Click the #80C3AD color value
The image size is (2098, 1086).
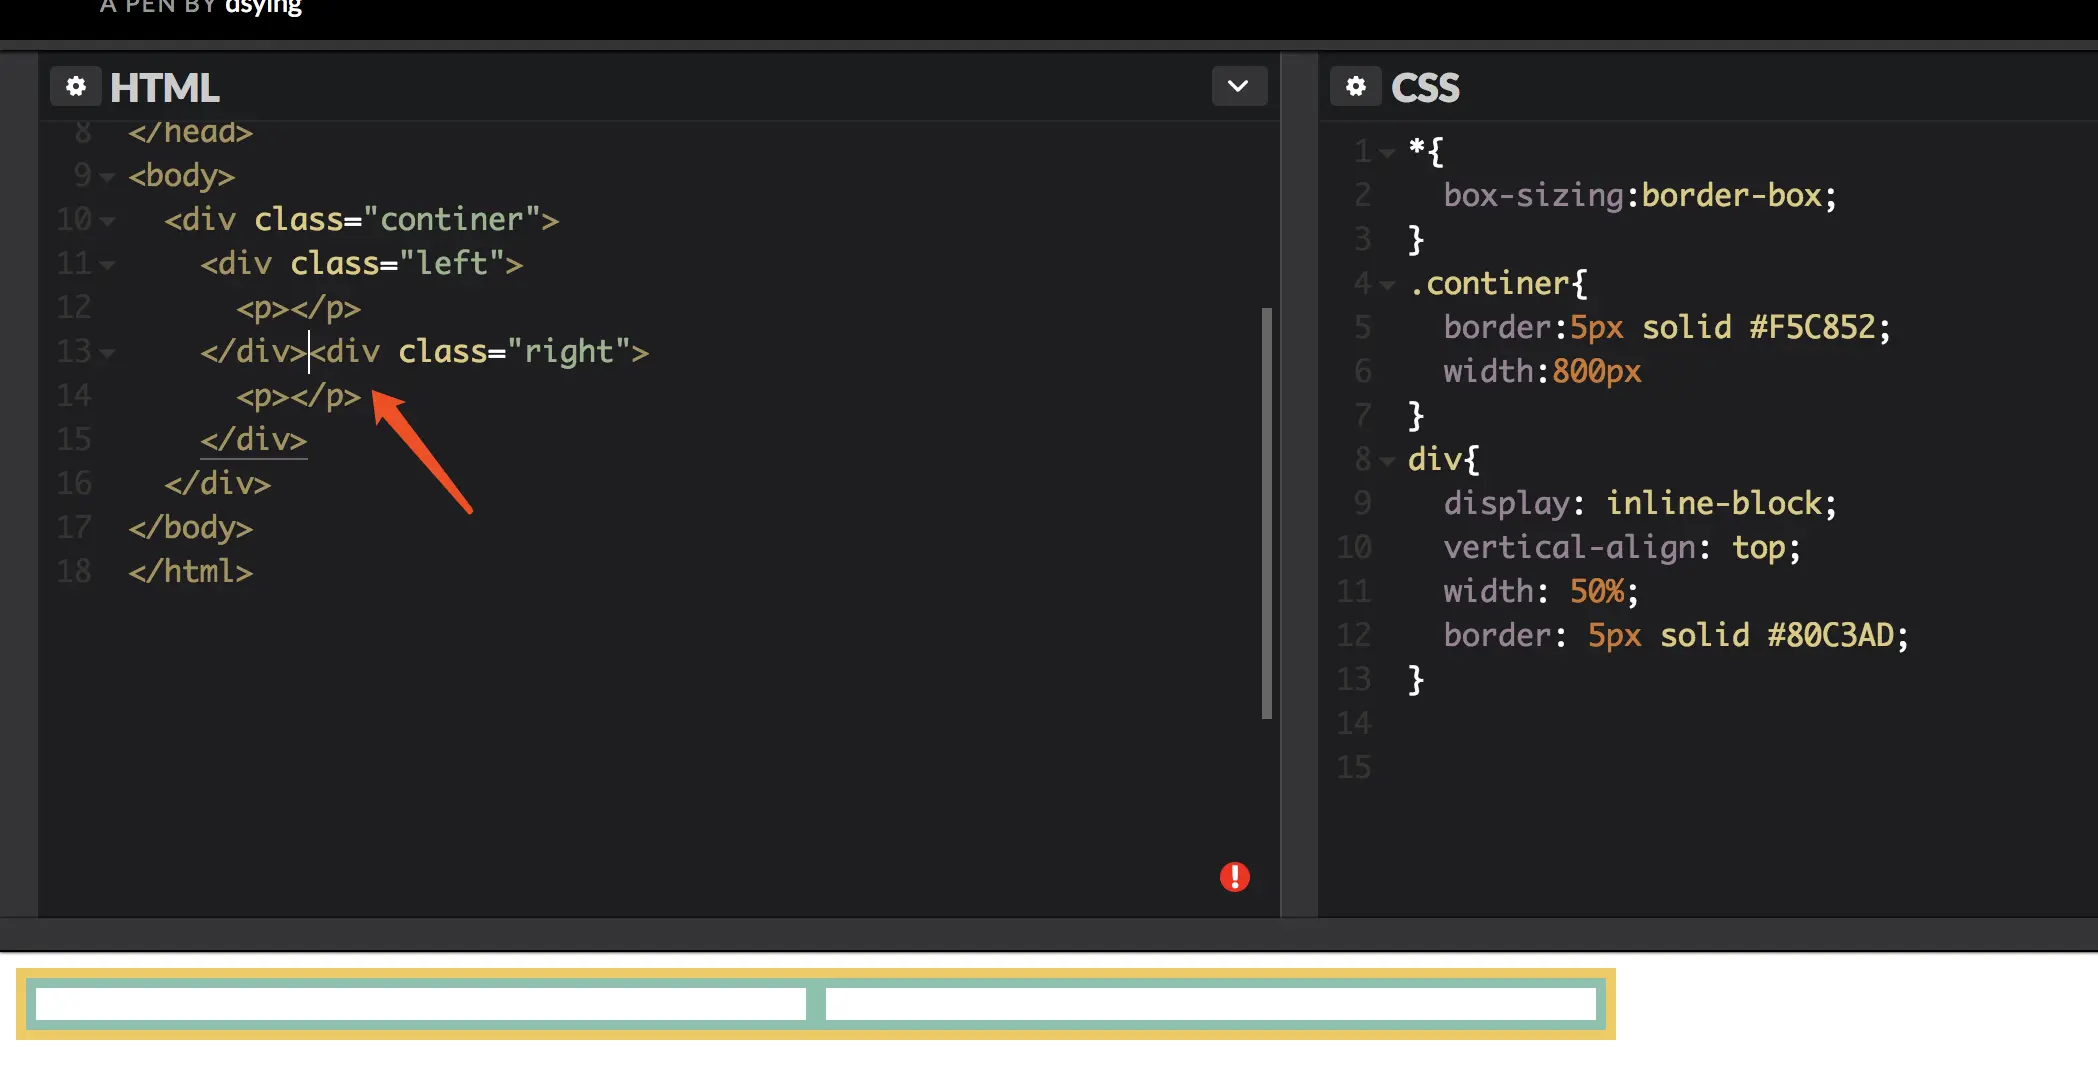1830,636
